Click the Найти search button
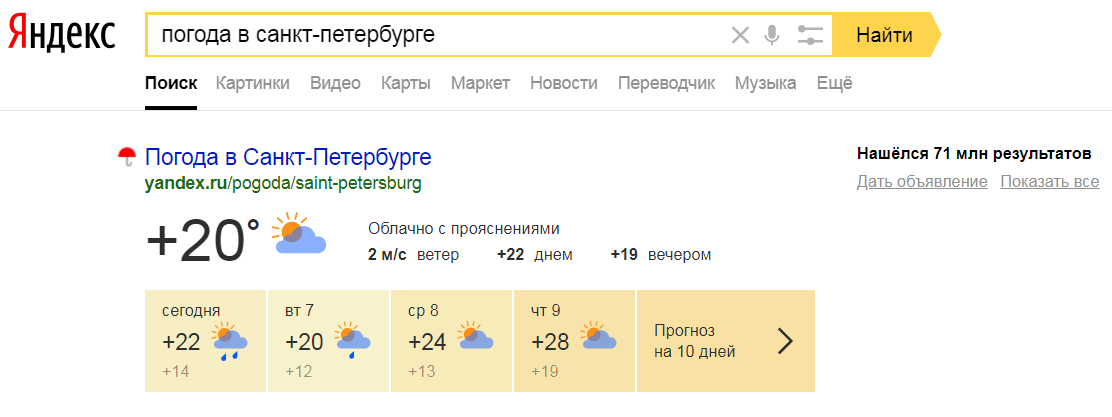Viewport: 1112px width, 417px height. (x=884, y=35)
